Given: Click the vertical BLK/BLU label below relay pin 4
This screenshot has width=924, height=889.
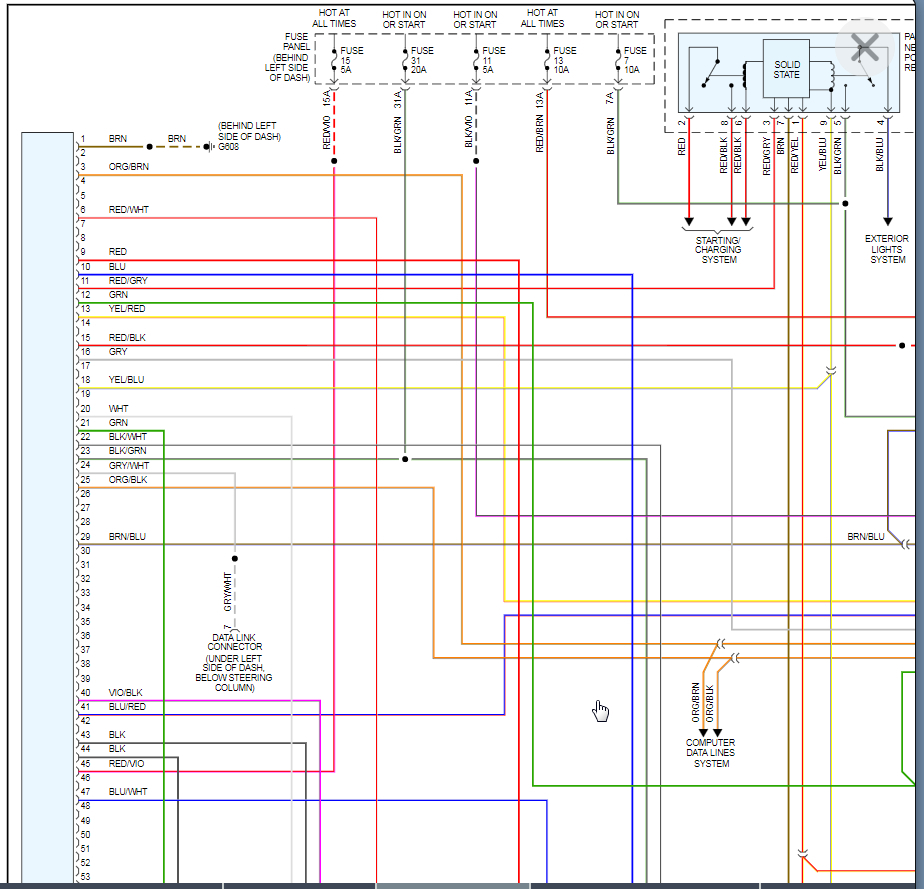Looking at the screenshot, I should click(880, 155).
